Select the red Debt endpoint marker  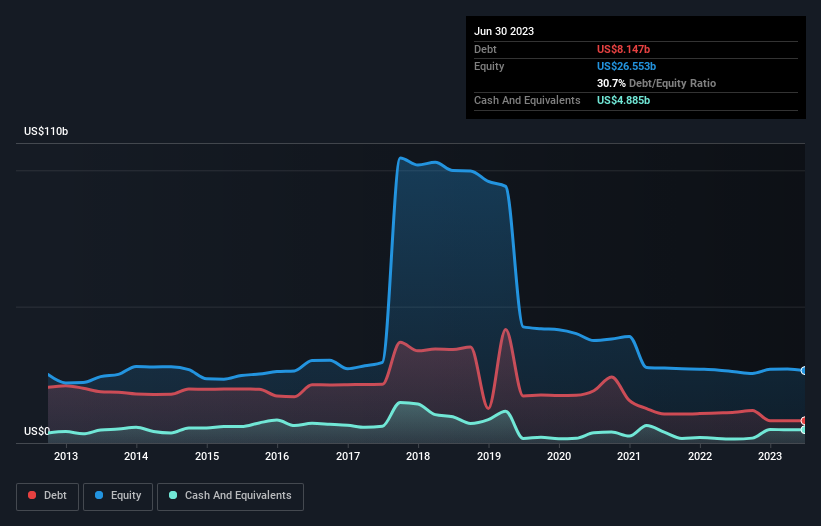tap(804, 421)
